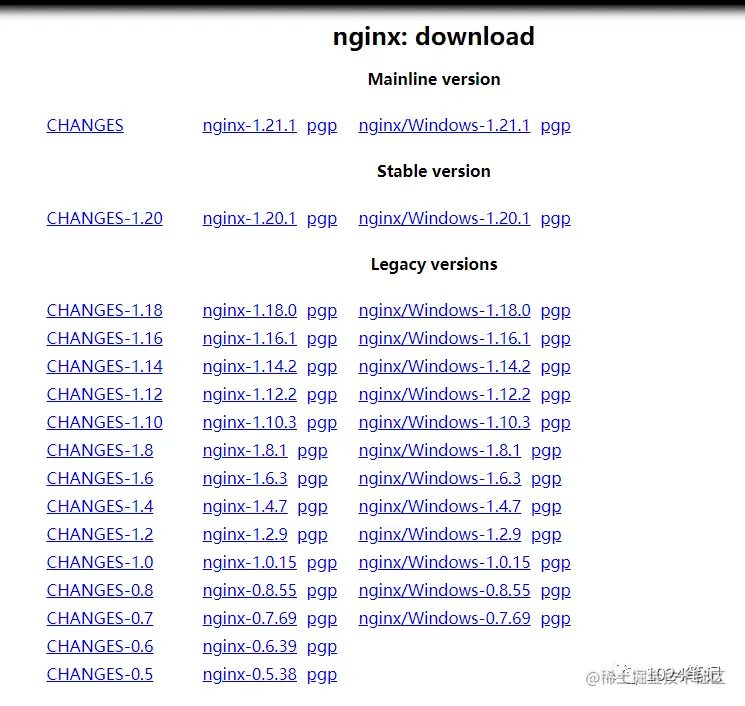Open CHANGES-1.4 link
The width and height of the screenshot is (745, 706).
tap(100, 506)
